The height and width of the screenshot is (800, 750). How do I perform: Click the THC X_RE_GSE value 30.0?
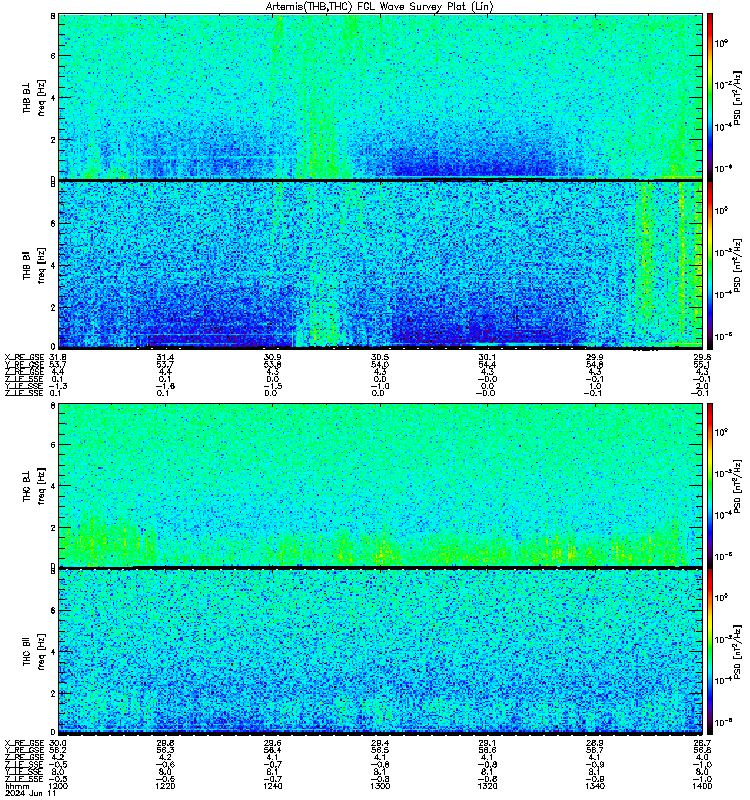(58, 743)
